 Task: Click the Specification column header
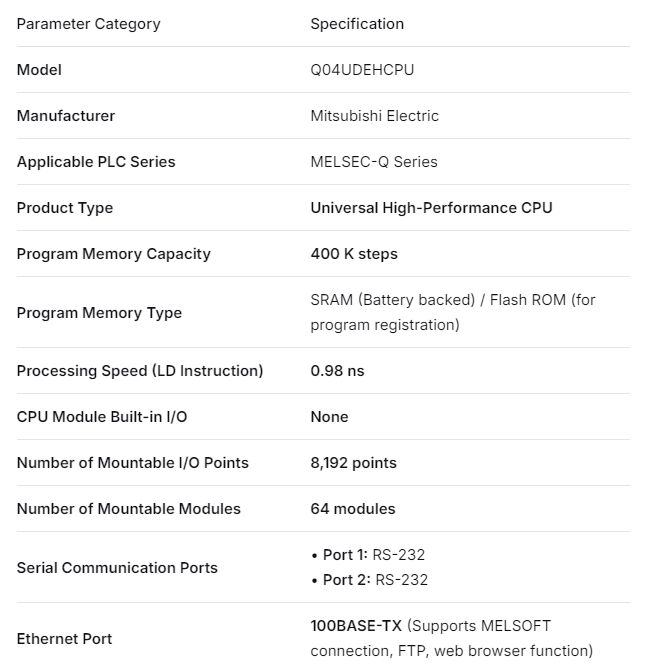pyautogui.click(x=357, y=24)
